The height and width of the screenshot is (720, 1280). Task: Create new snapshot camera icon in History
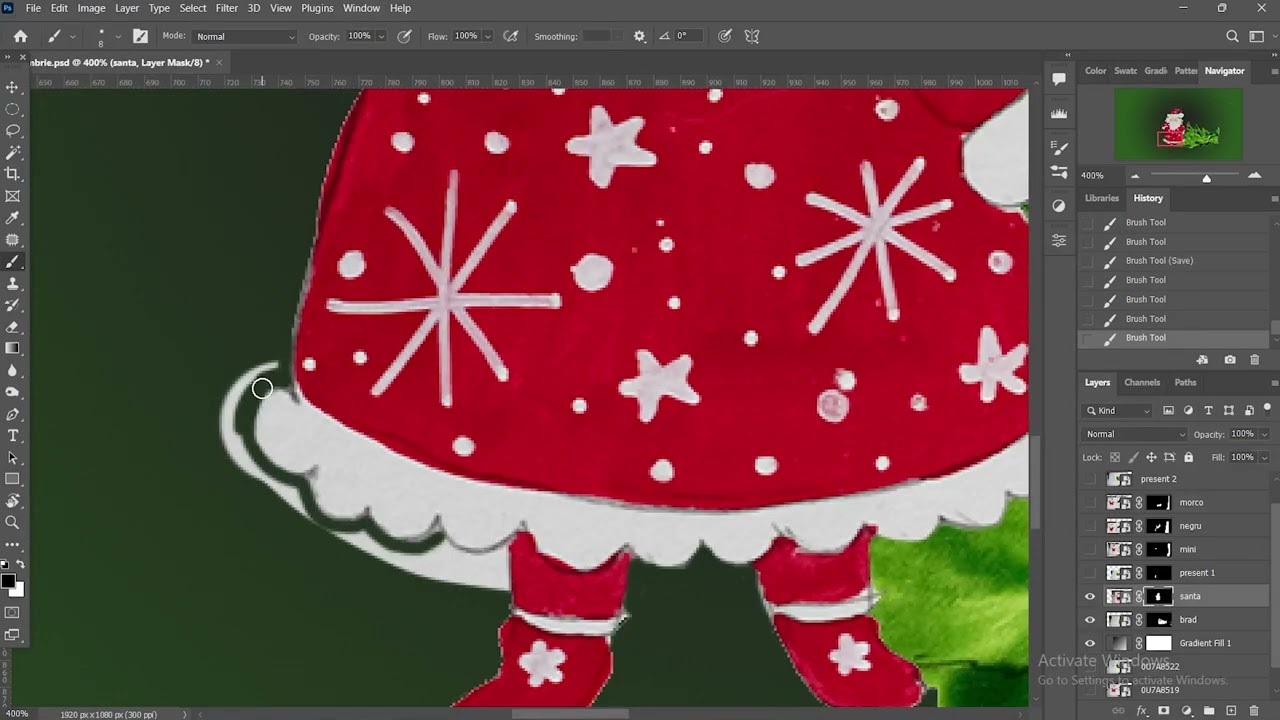(1230, 360)
